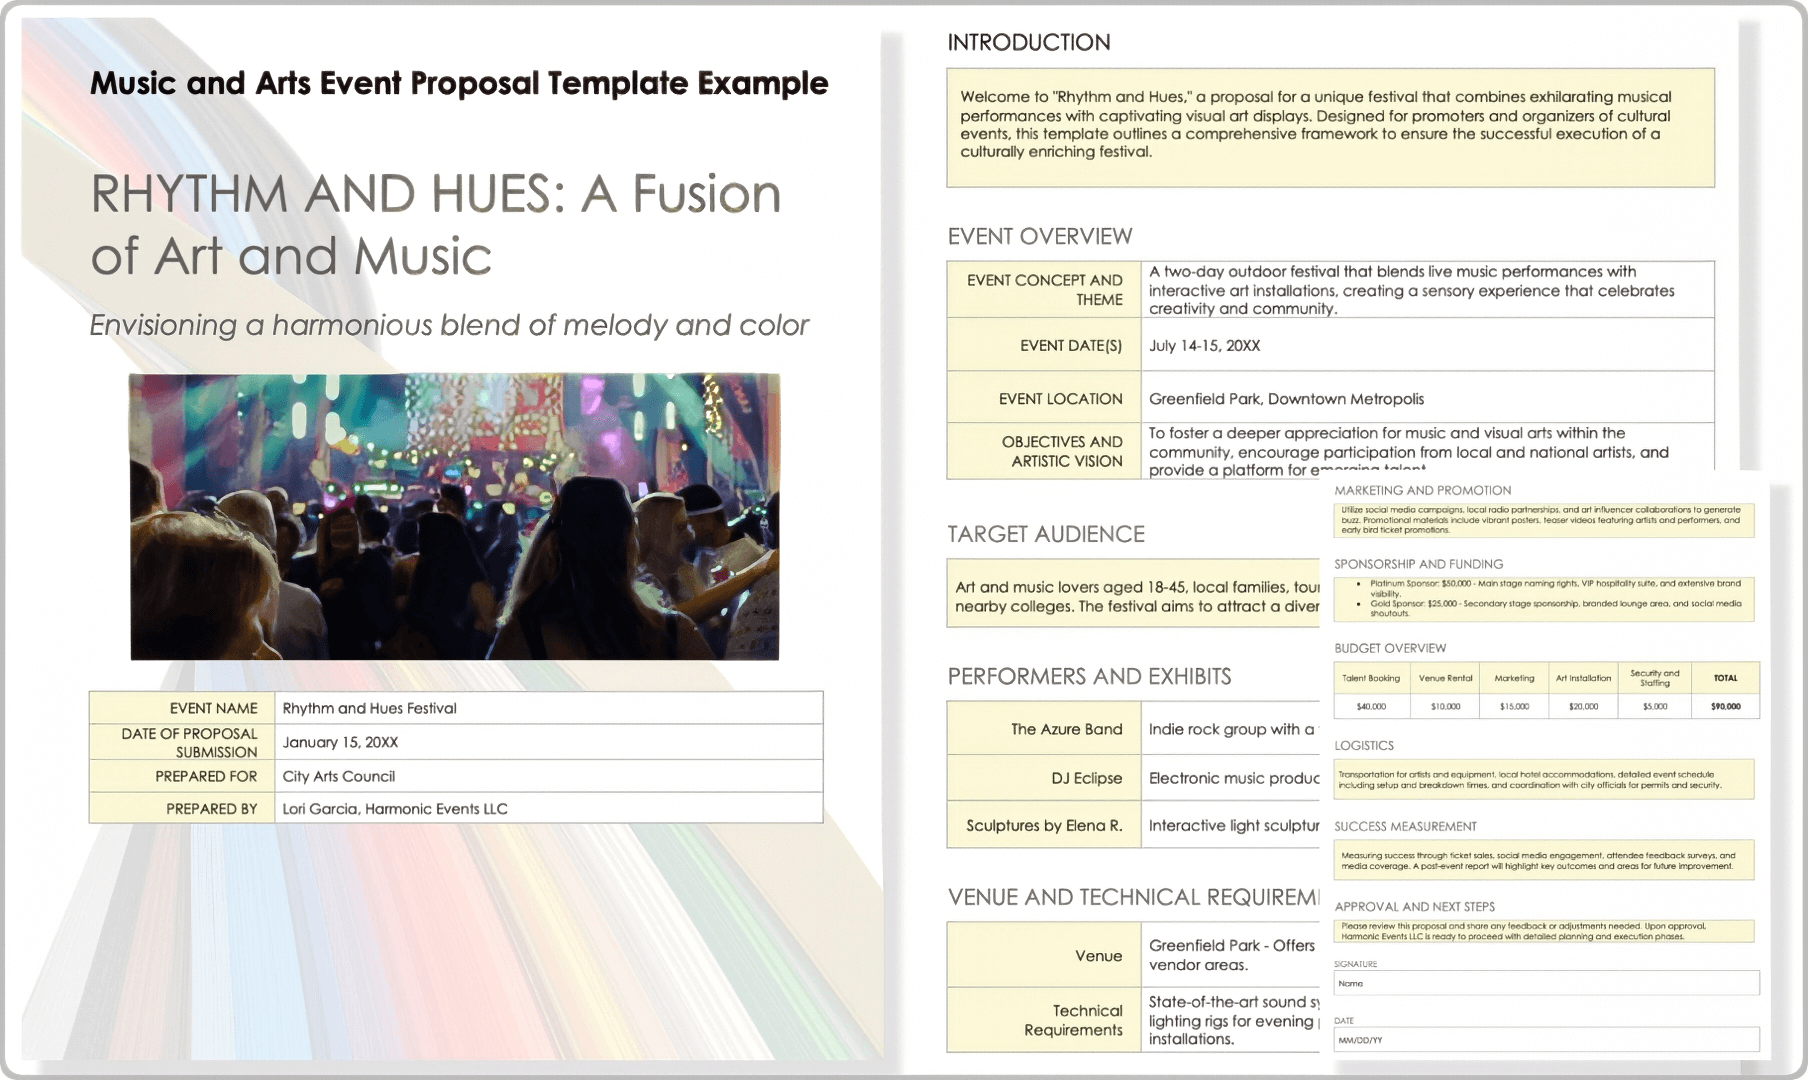Click the "EVENT OVERVIEW" section heading
This screenshot has height=1080, width=1808.
coord(1040,236)
